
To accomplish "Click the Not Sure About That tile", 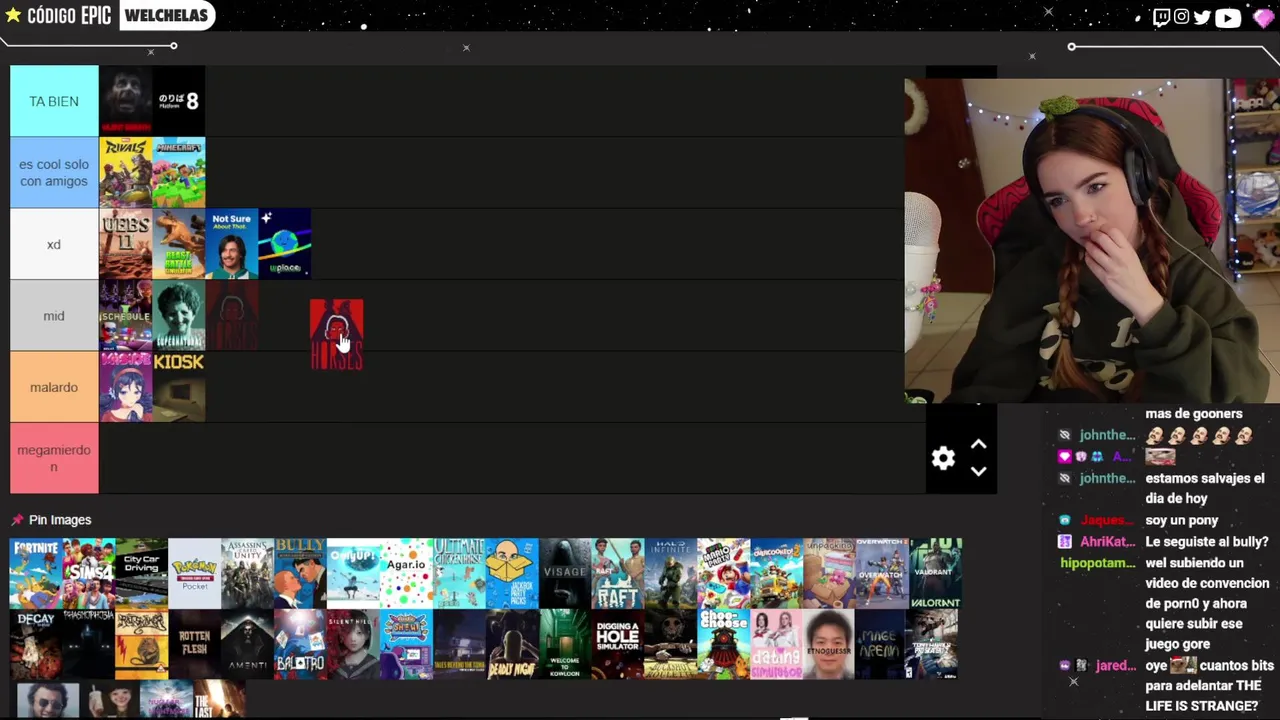I will pyautogui.click(x=232, y=244).
